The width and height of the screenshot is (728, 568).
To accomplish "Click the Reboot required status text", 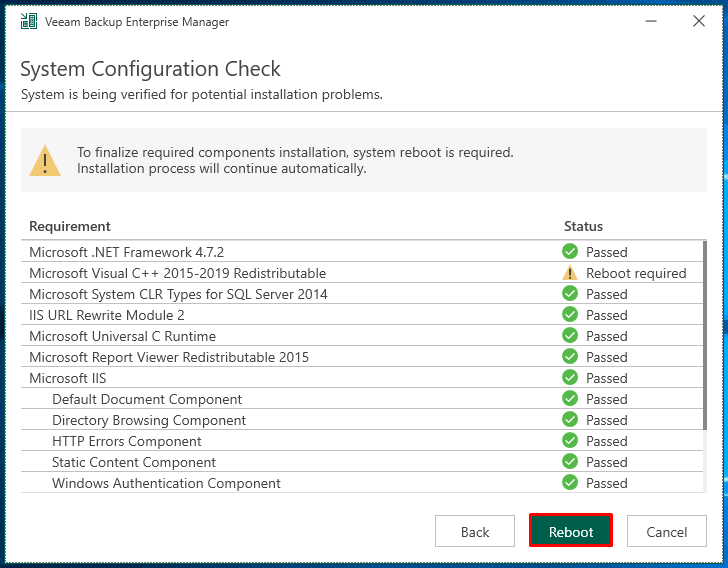I will pyautogui.click(x=636, y=273).
